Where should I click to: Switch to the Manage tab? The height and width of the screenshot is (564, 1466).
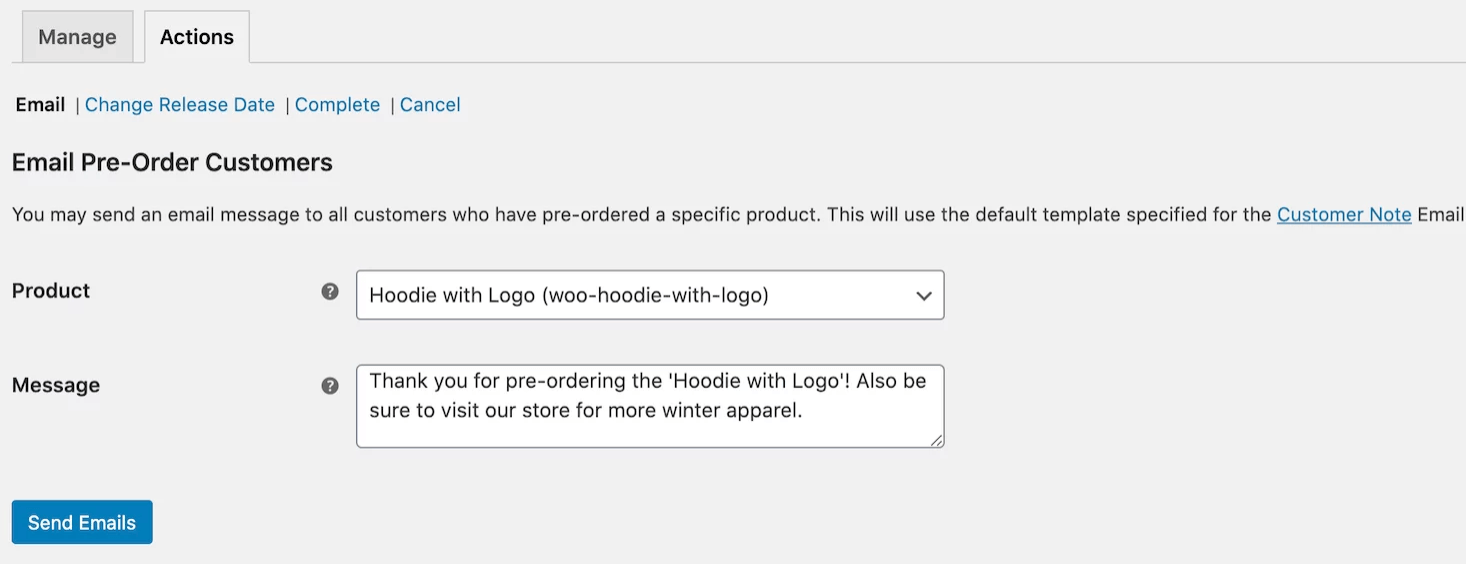(77, 37)
